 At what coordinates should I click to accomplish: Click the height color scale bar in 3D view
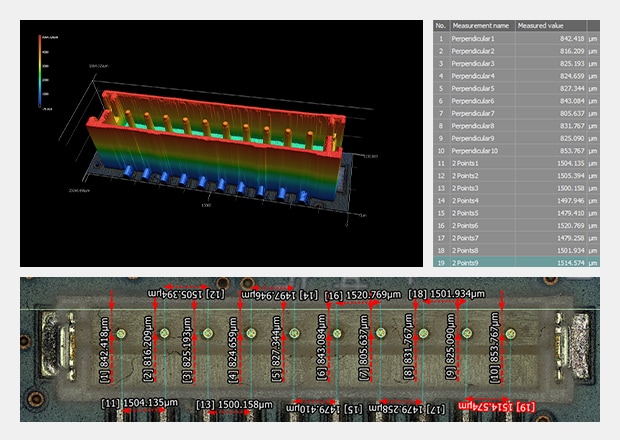tap(41, 68)
